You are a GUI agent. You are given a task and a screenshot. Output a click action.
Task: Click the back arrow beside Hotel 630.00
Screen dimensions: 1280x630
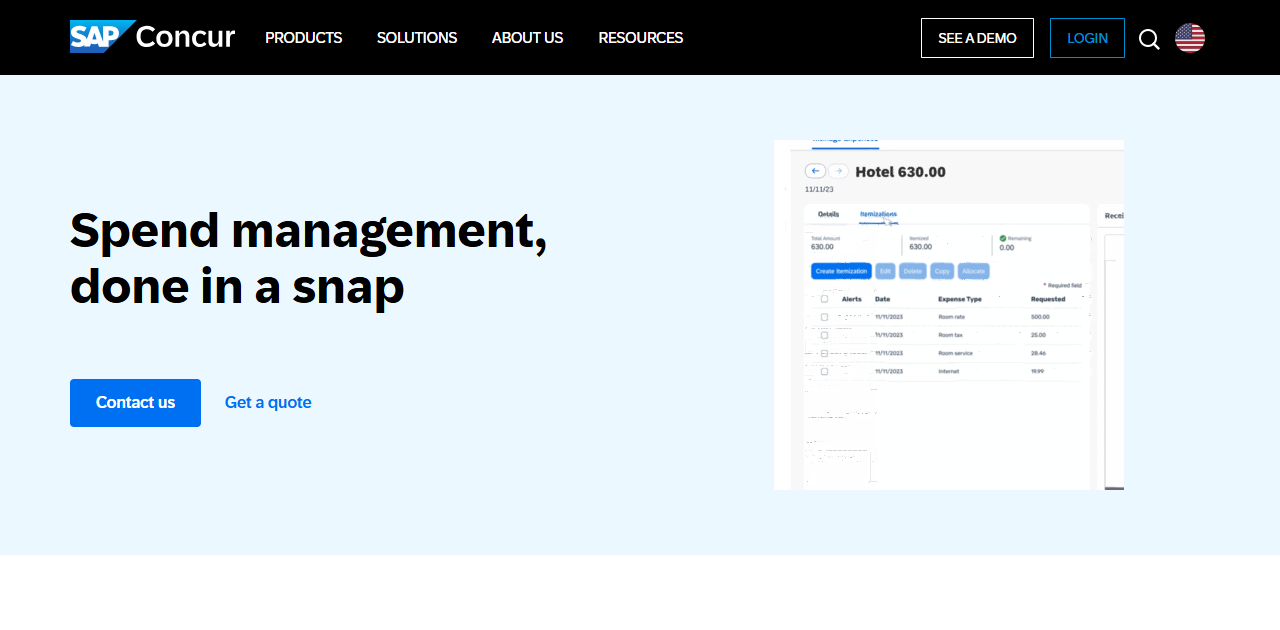coord(815,171)
